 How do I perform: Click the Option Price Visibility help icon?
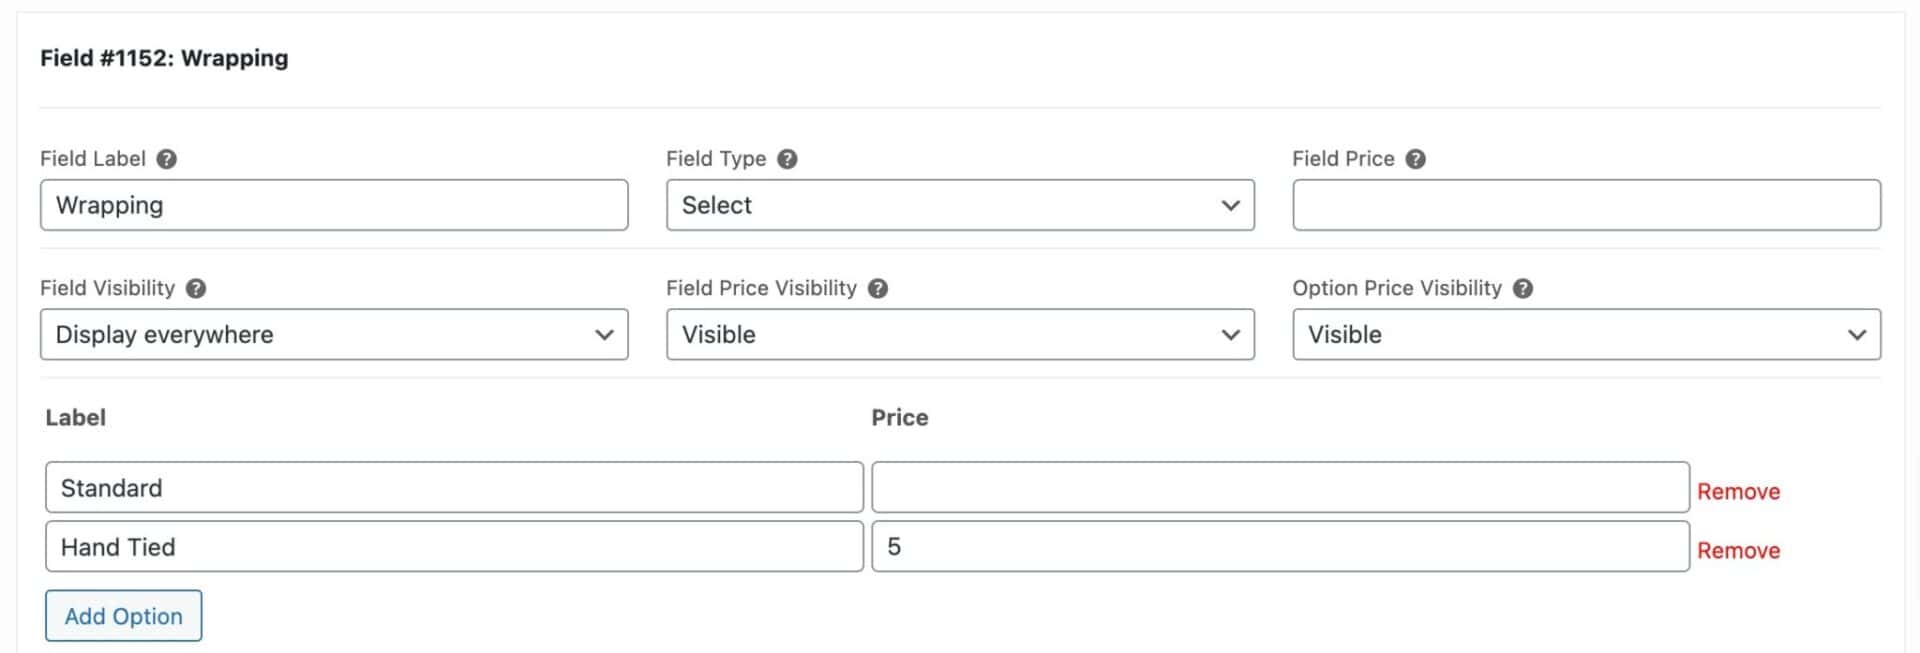pyautogui.click(x=1523, y=288)
